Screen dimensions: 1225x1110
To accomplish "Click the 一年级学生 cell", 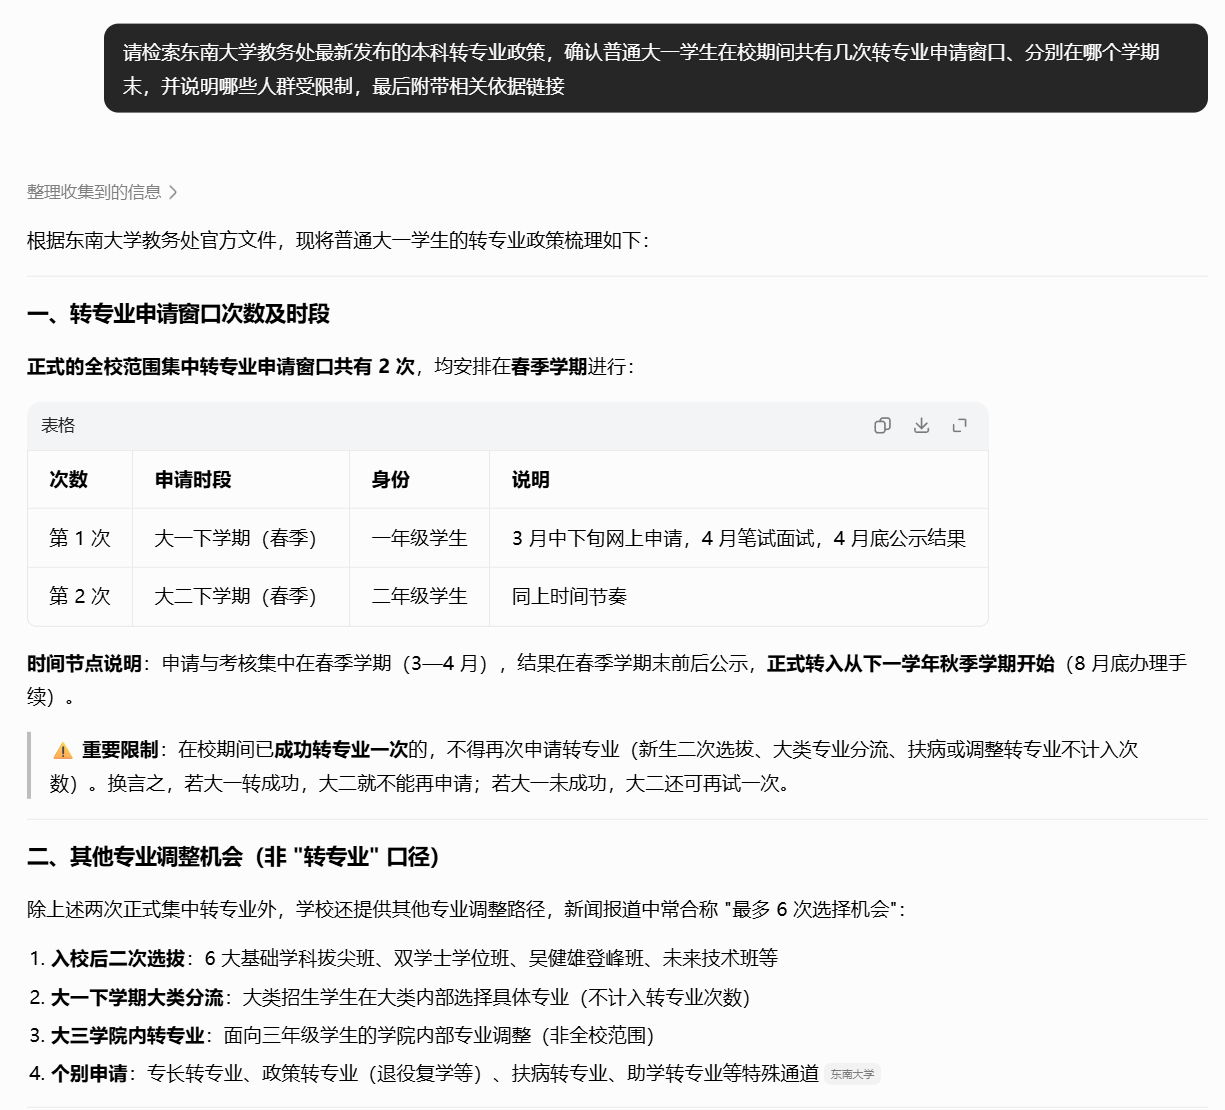I will tap(420, 538).
